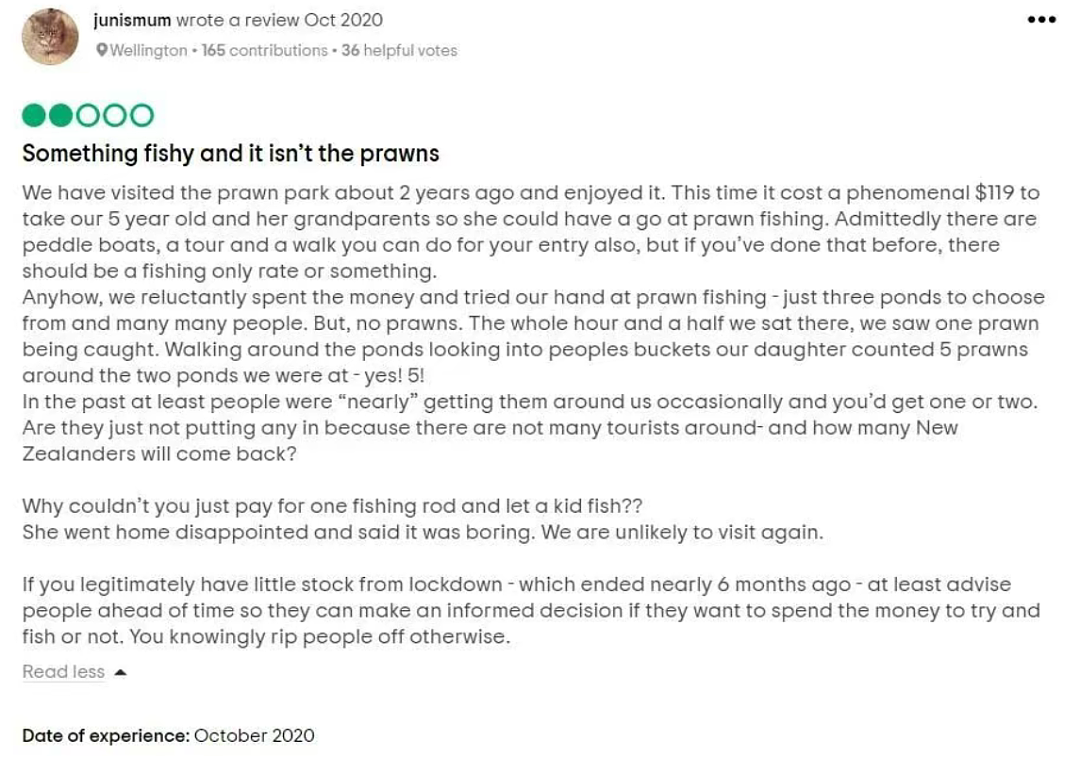Open the junismum username profile link
The image size is (1080, 774).
pos(132,20)
